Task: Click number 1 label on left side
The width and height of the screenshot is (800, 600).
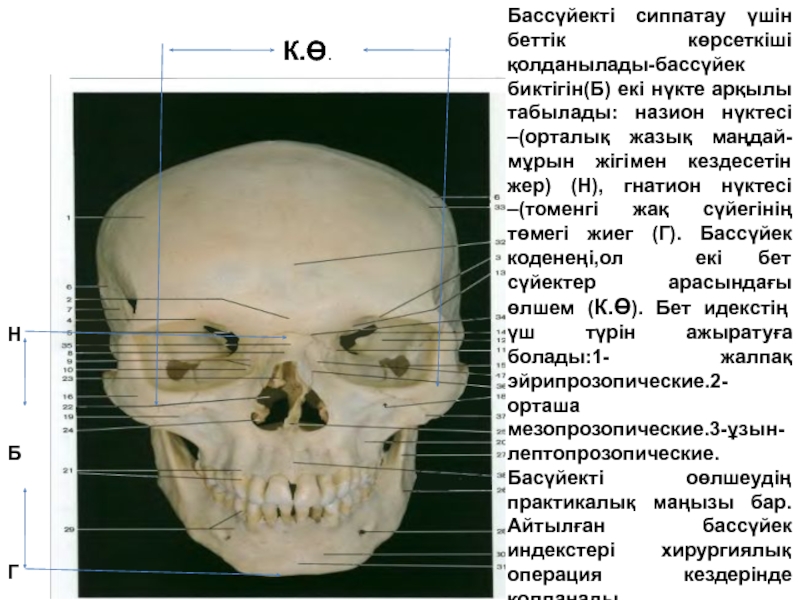Action: click(x=69, y=218)
